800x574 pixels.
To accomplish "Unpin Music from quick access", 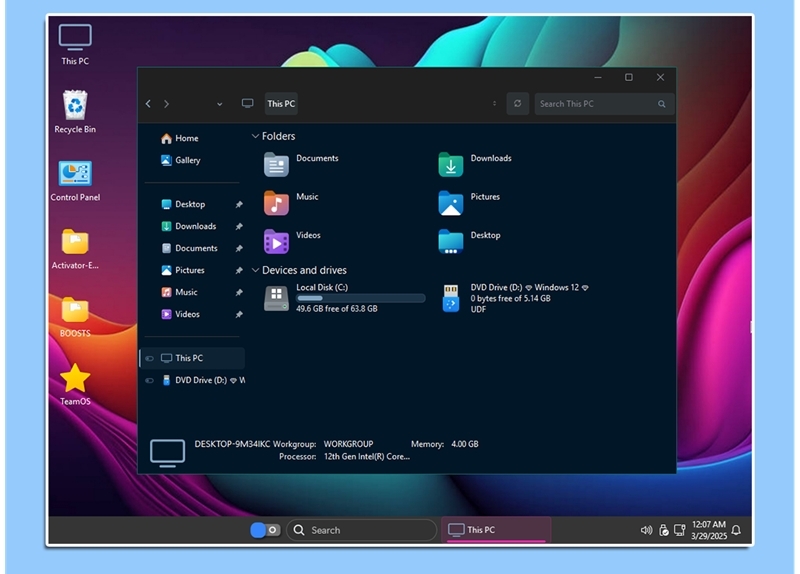I will 239,292.
